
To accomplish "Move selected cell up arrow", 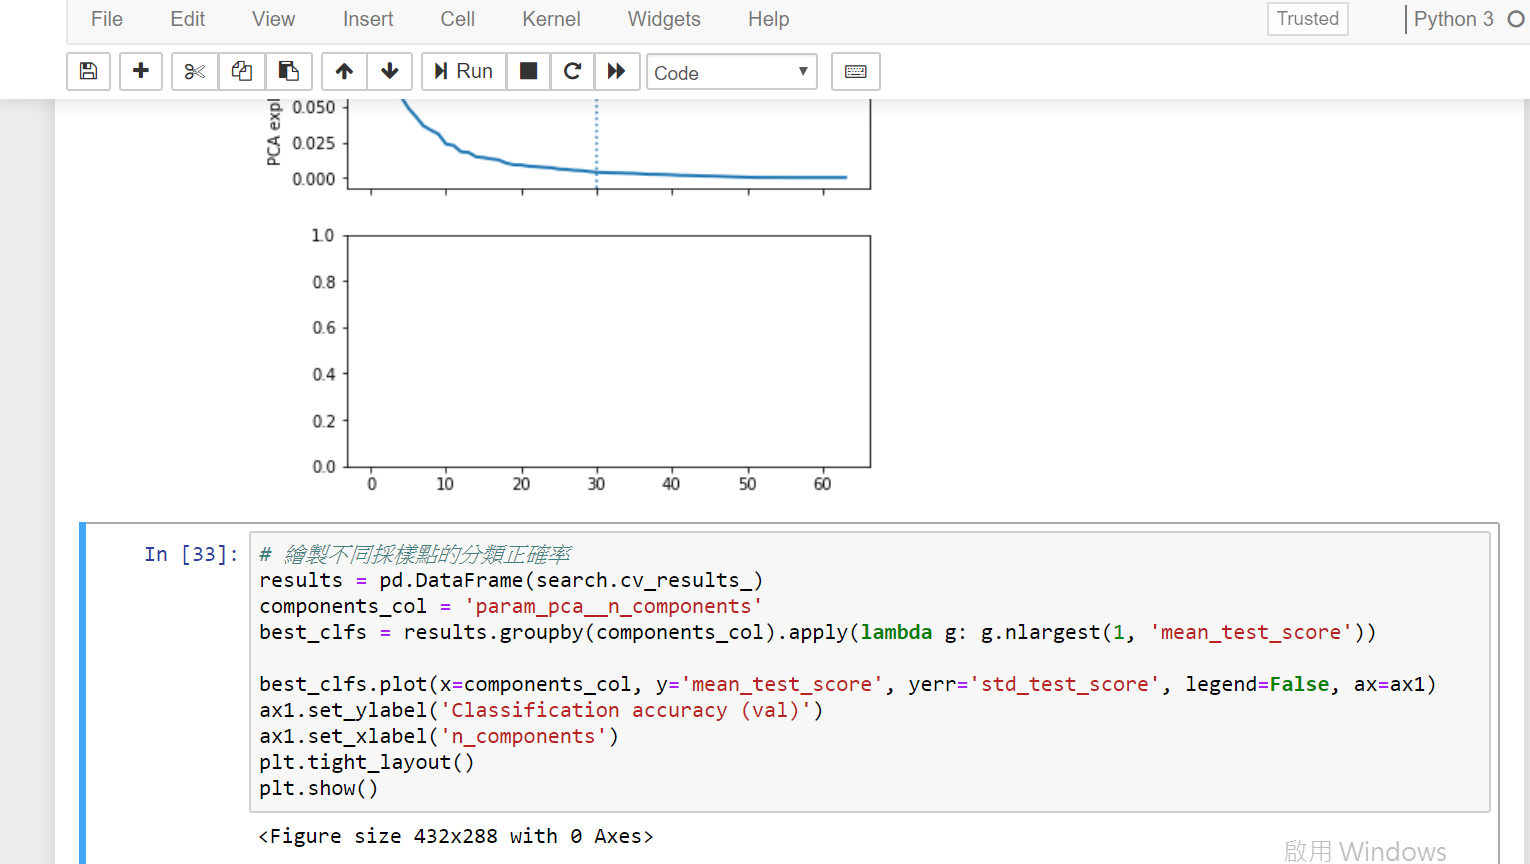I will pos(344,71).
